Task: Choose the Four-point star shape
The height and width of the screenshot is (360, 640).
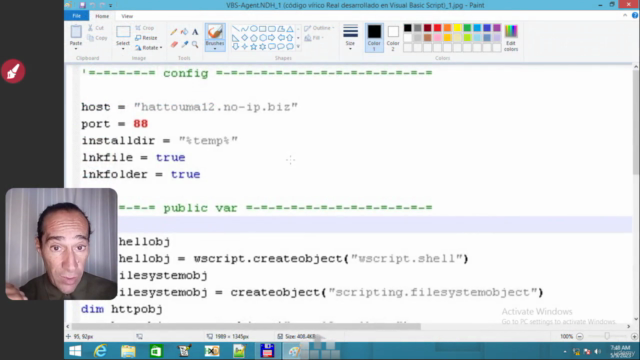Action: [244, 47]
